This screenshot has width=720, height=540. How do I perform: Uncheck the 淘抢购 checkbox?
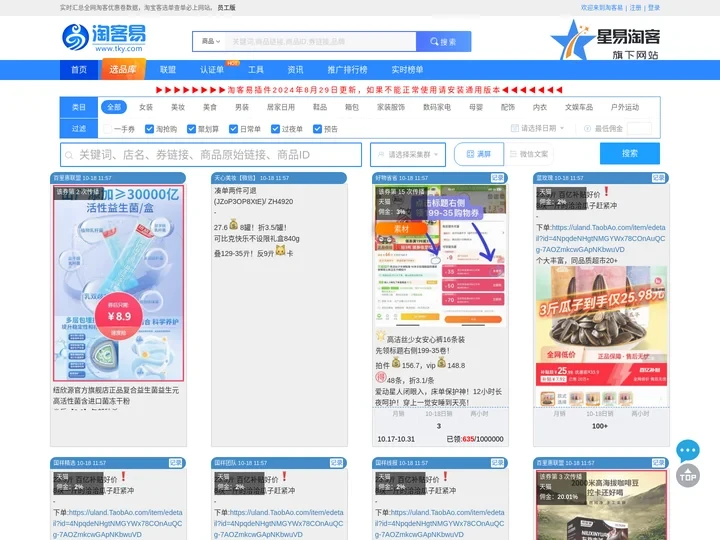tap(149, 129)
